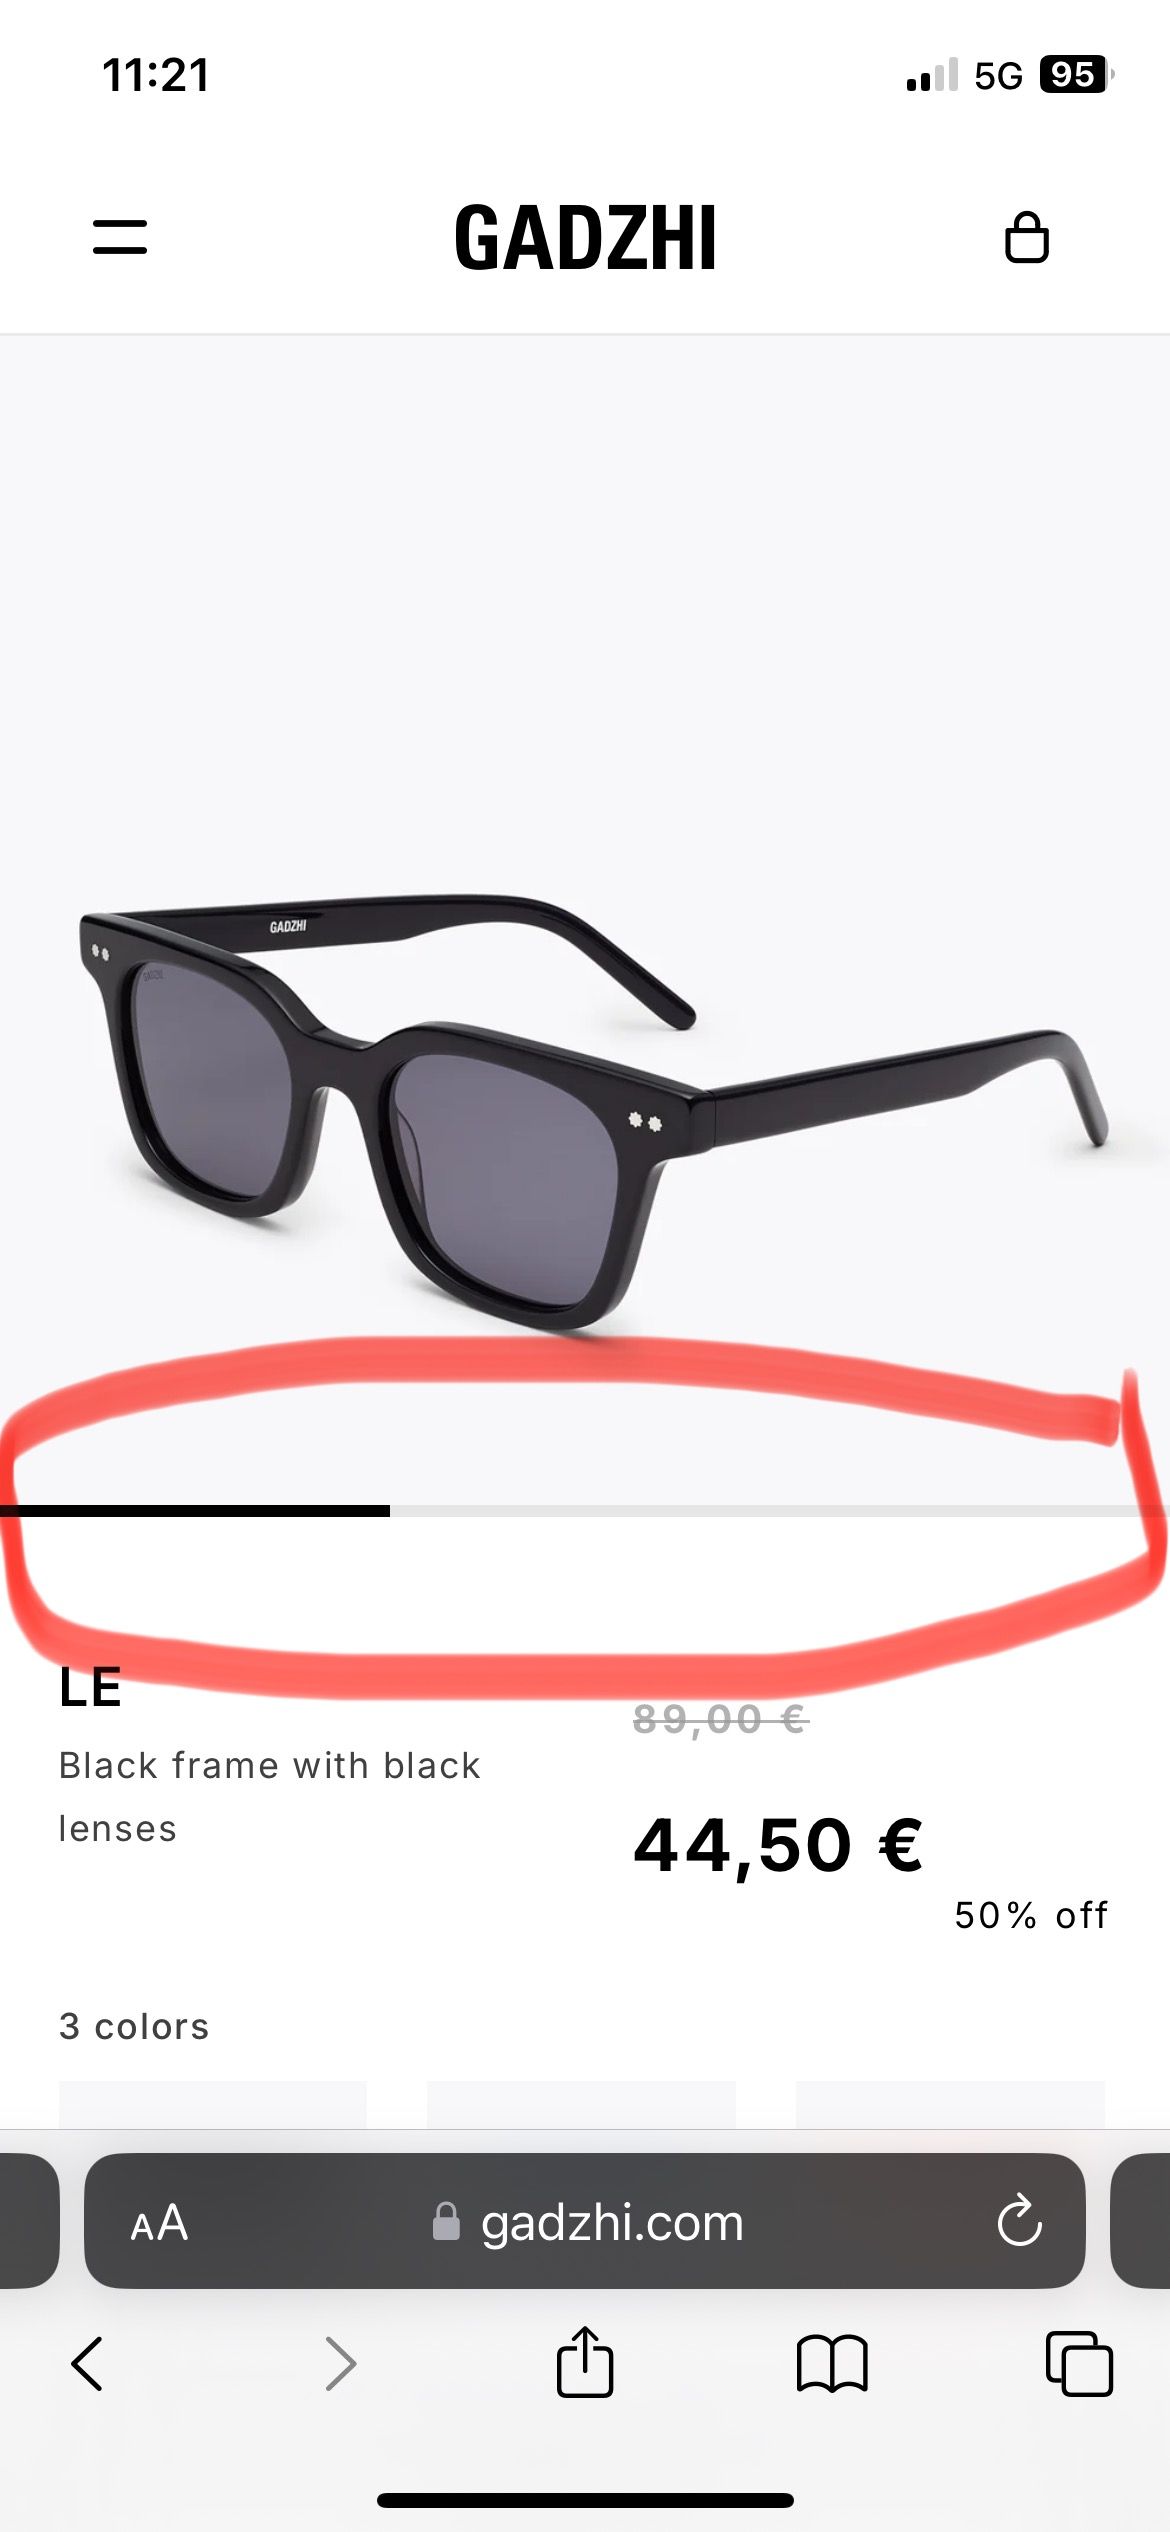Screen dimensions: 1170x2532
Task: Open the Safari share sheet
Action: 585,2360
